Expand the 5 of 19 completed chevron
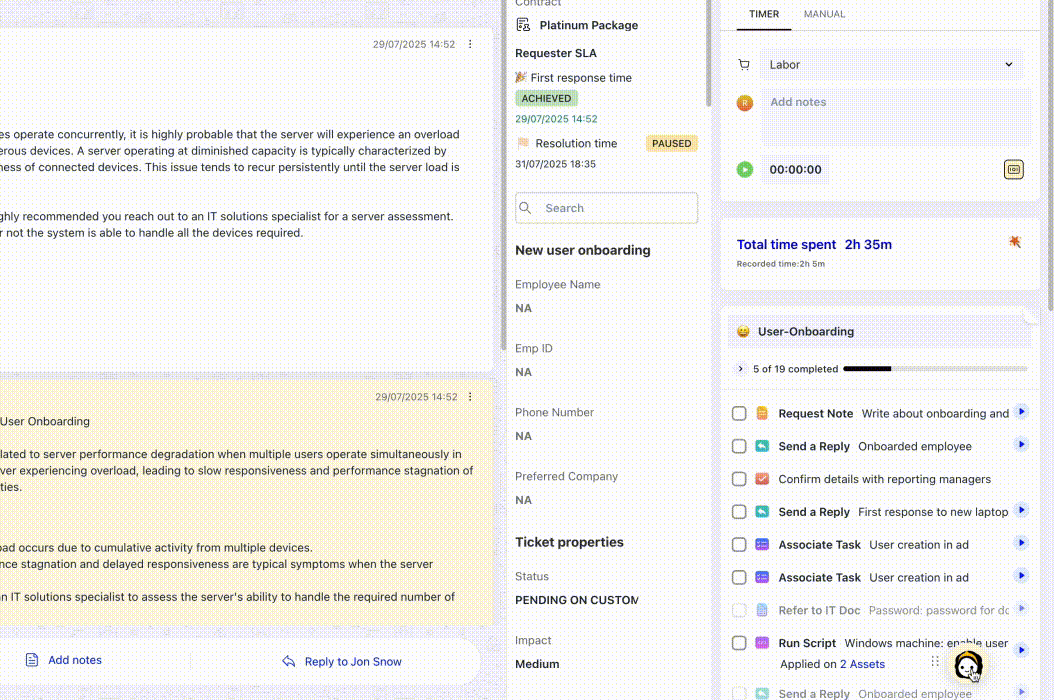This screenshot has height=700, width=1054. [740, 368]
